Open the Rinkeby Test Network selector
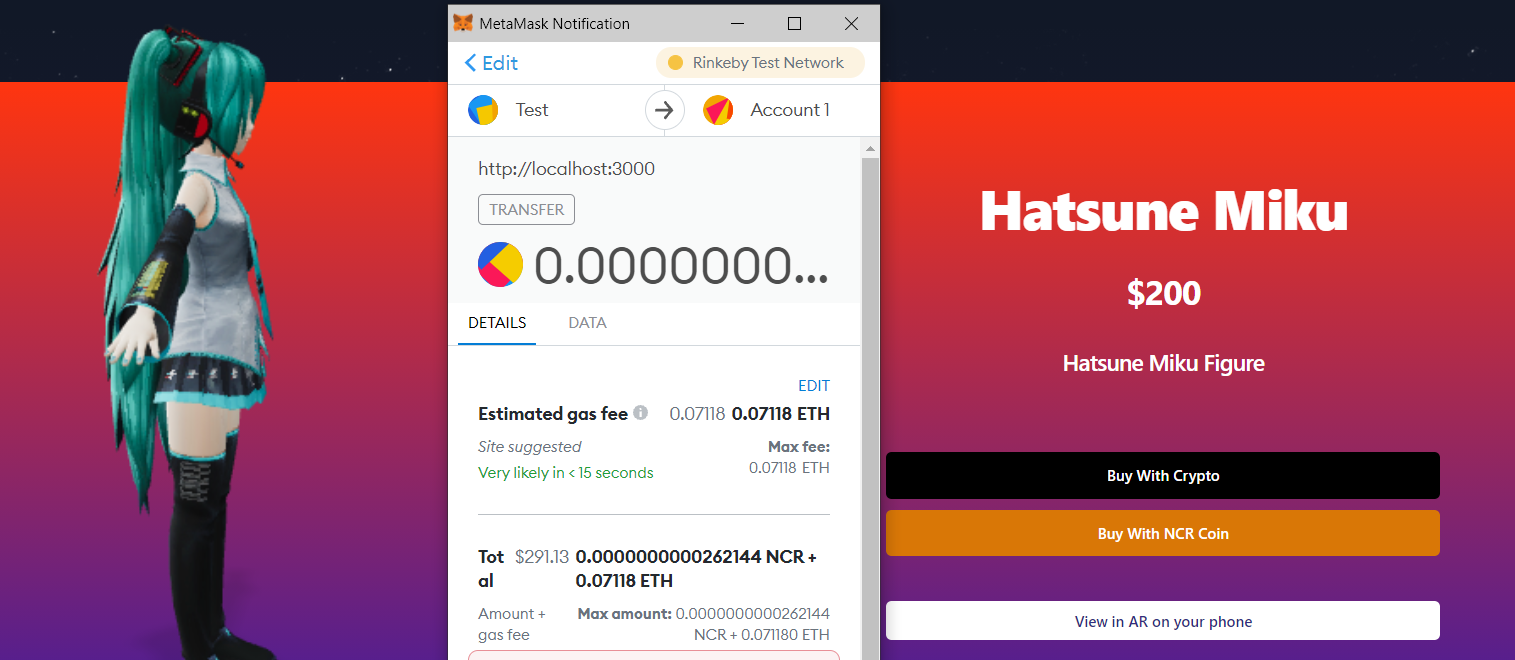Viewport: 1515px width, 660px height. pos(760,63)
